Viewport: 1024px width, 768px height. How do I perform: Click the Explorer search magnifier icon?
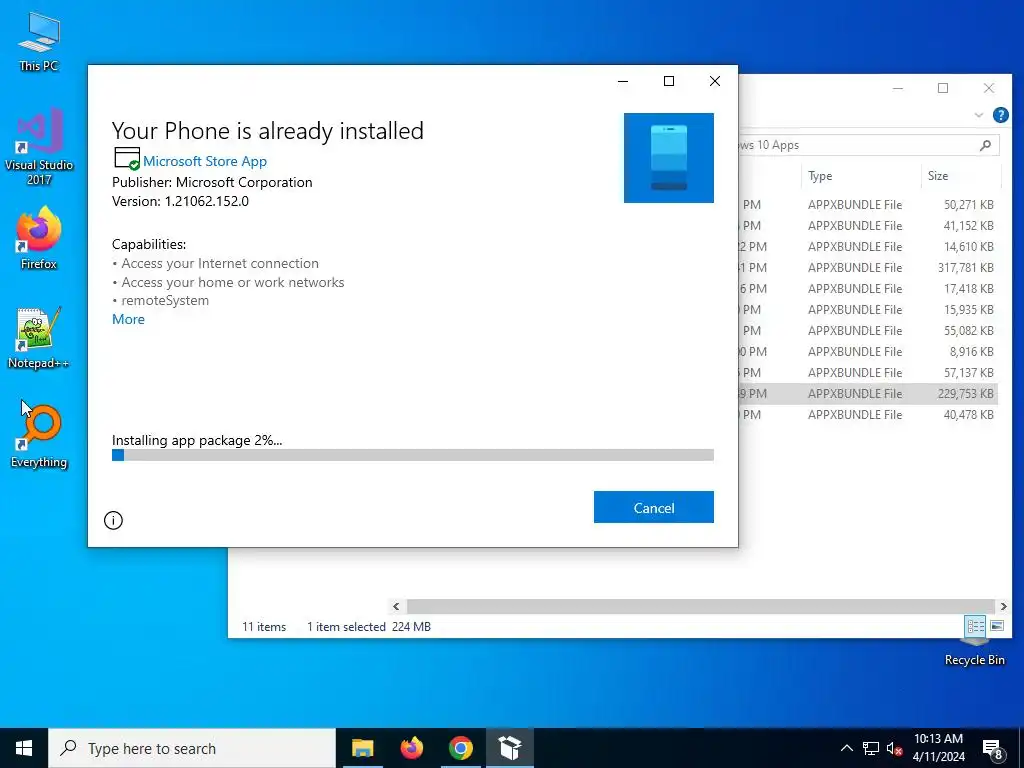(x=985, y=145)
